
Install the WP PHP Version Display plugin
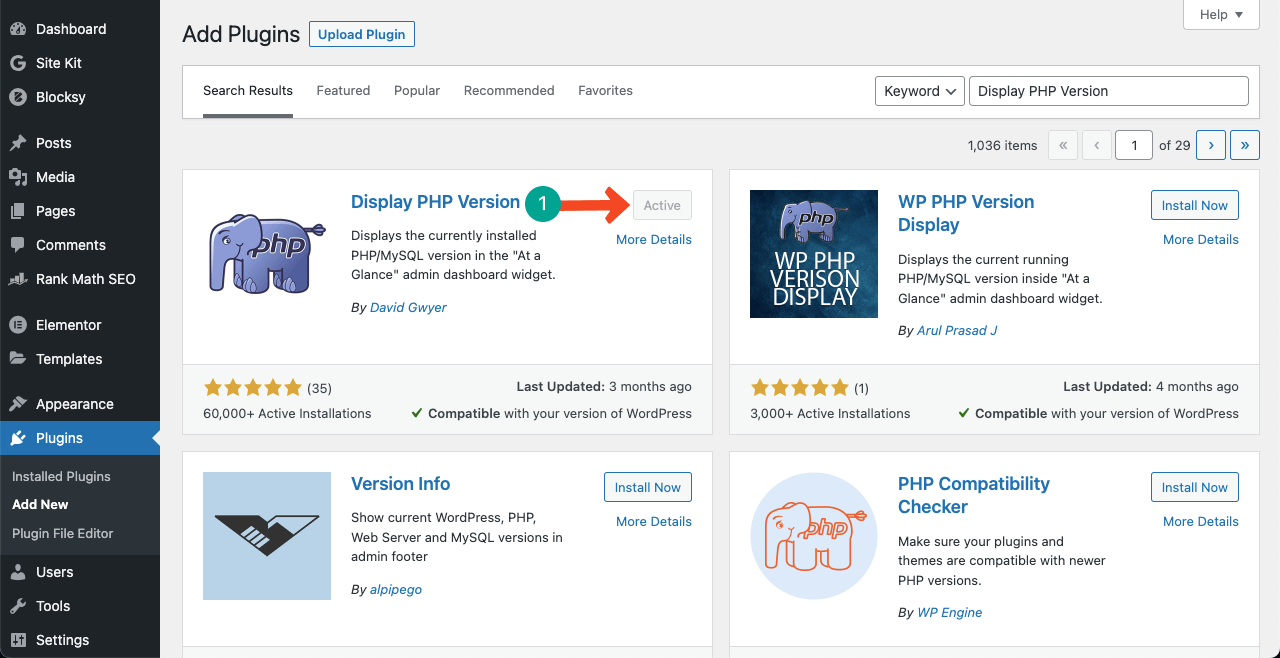click(1194, 205)
